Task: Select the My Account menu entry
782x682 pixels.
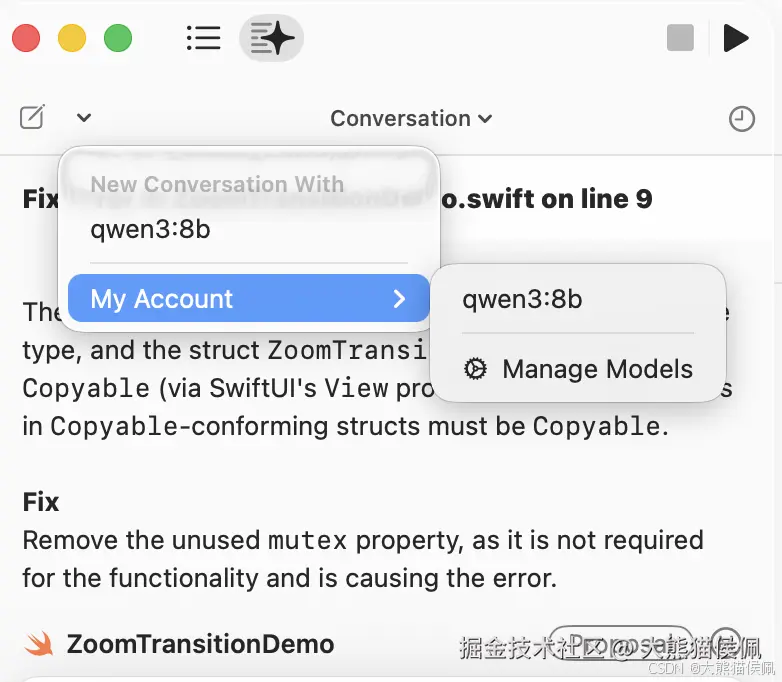Action: click(162, 298)
